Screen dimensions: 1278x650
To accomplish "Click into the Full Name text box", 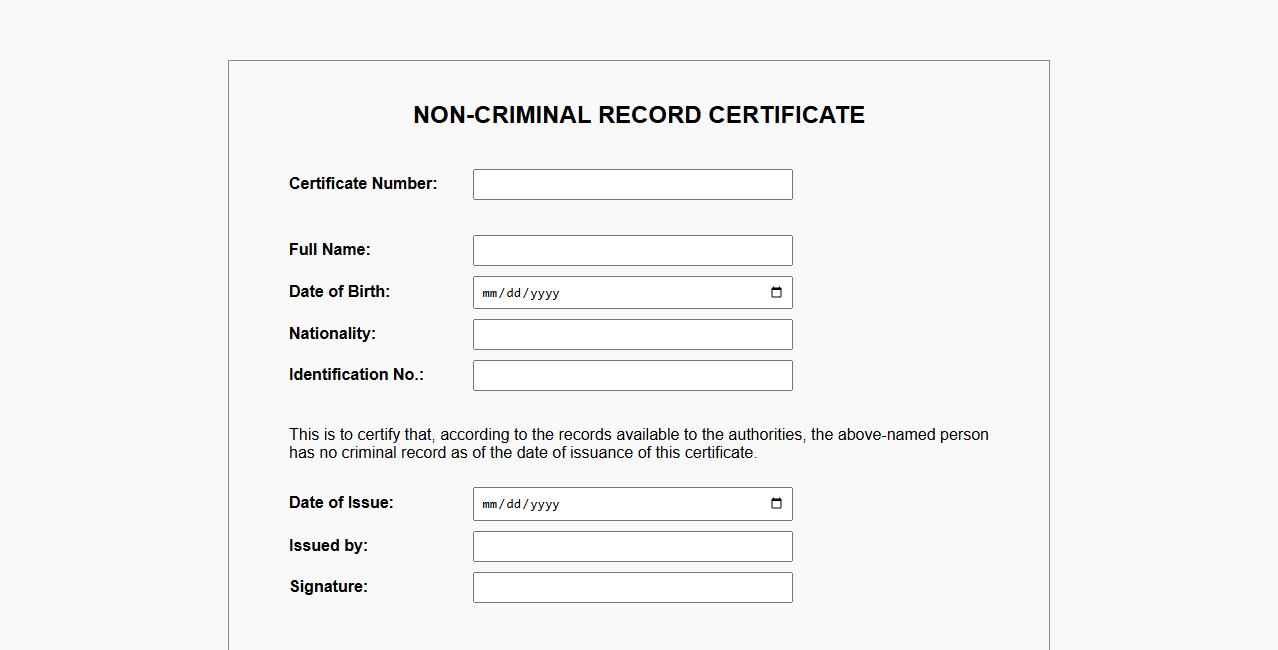I will (632, 251).
